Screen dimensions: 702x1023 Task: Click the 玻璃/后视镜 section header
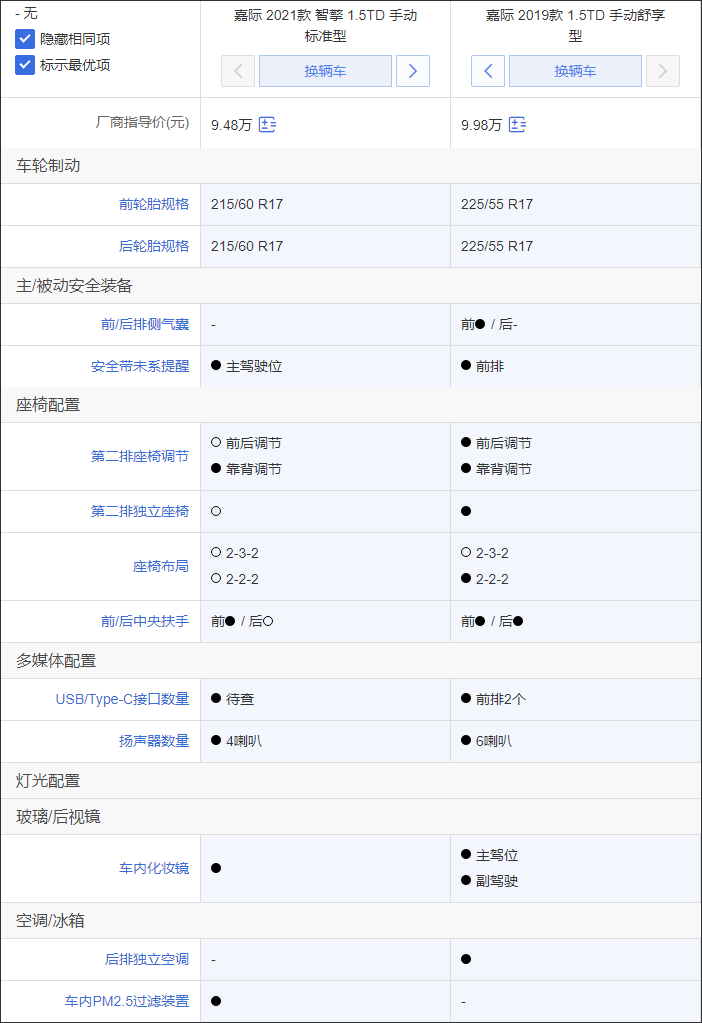pos(58,817)
